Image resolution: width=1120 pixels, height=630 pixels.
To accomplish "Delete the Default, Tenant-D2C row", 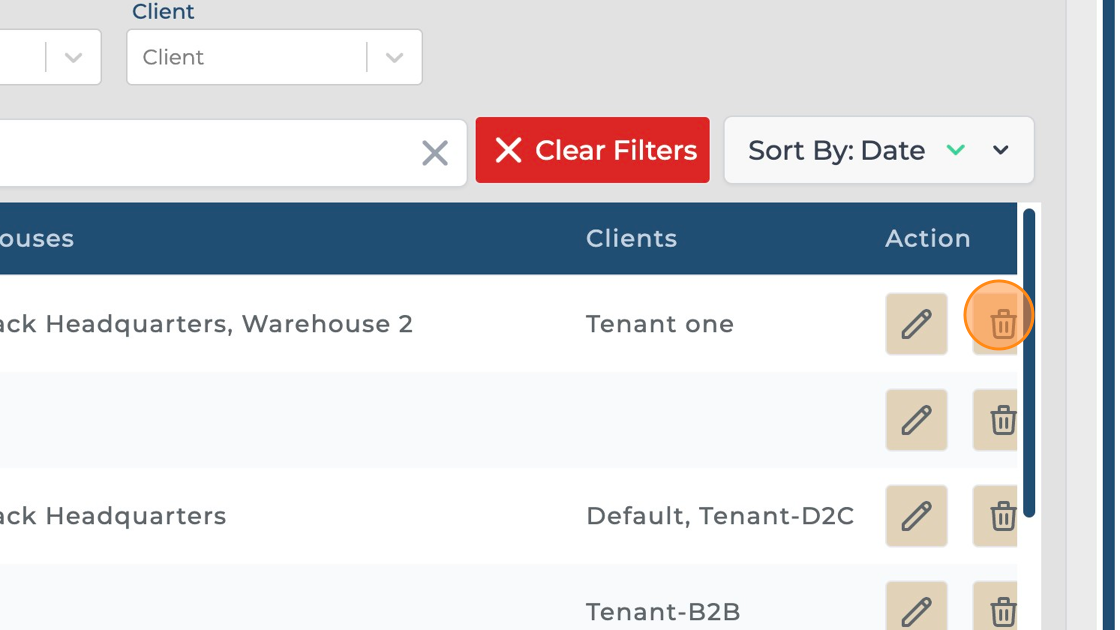I will click(1000, 516).
